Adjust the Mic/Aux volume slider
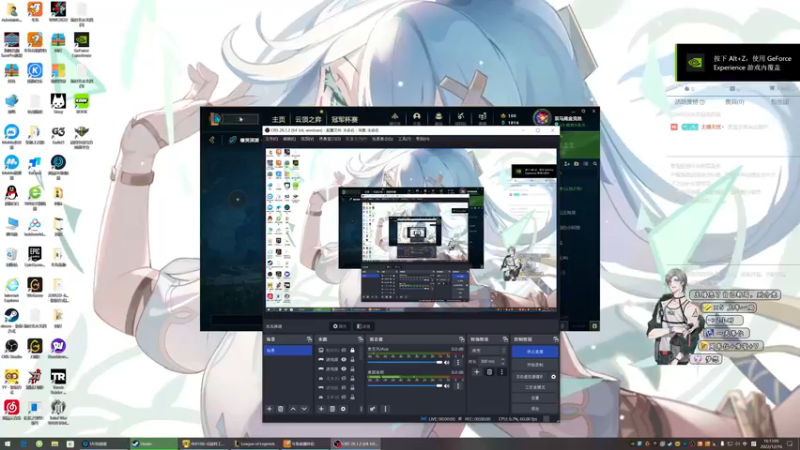The width and height of the screenshot is (800, 450). 405,362
